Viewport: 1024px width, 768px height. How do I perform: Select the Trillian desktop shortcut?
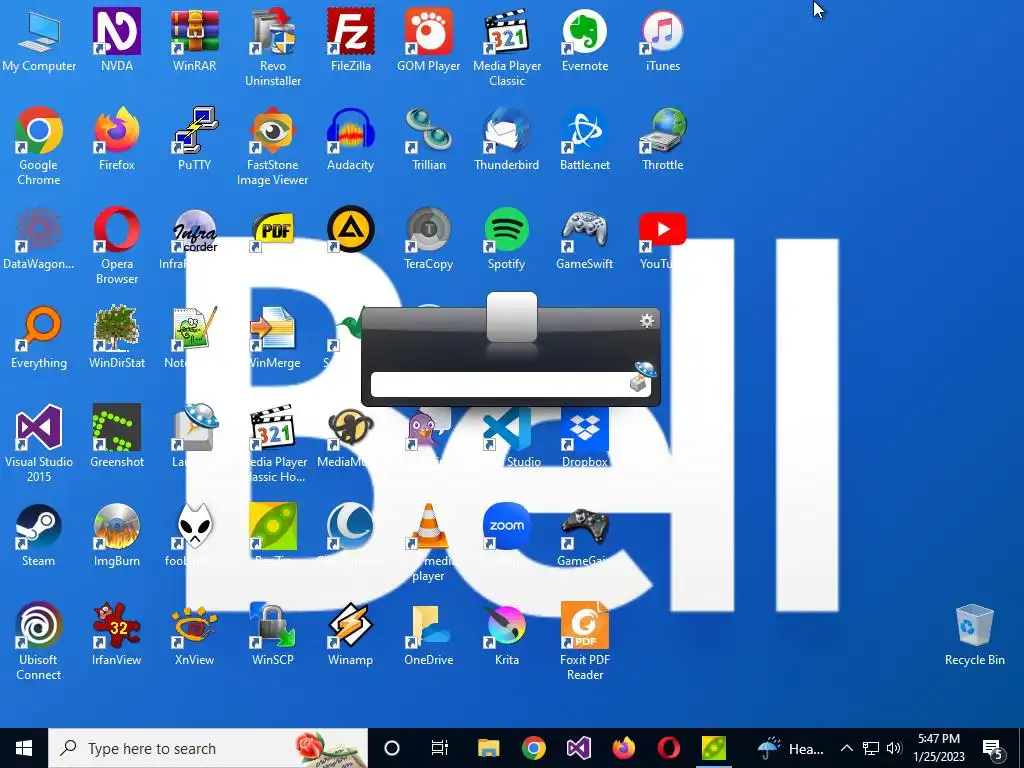click(428, 140)
